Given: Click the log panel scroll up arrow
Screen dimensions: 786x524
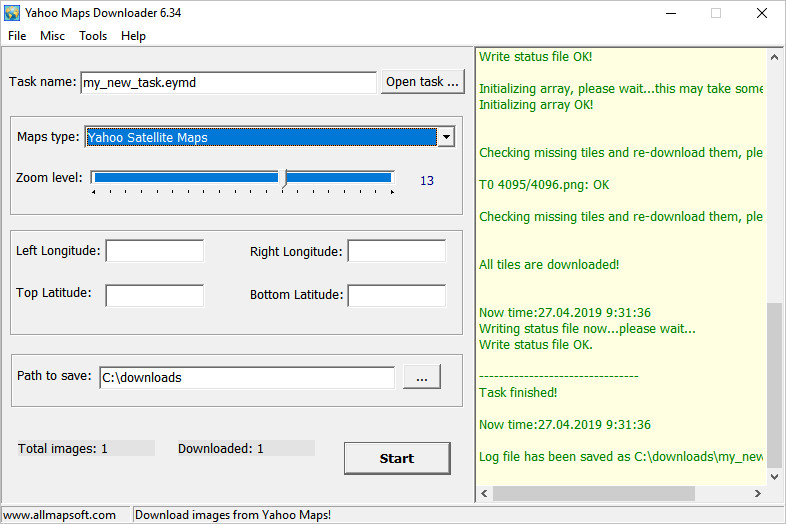Looking at the screenshot, I should [774, 58].
